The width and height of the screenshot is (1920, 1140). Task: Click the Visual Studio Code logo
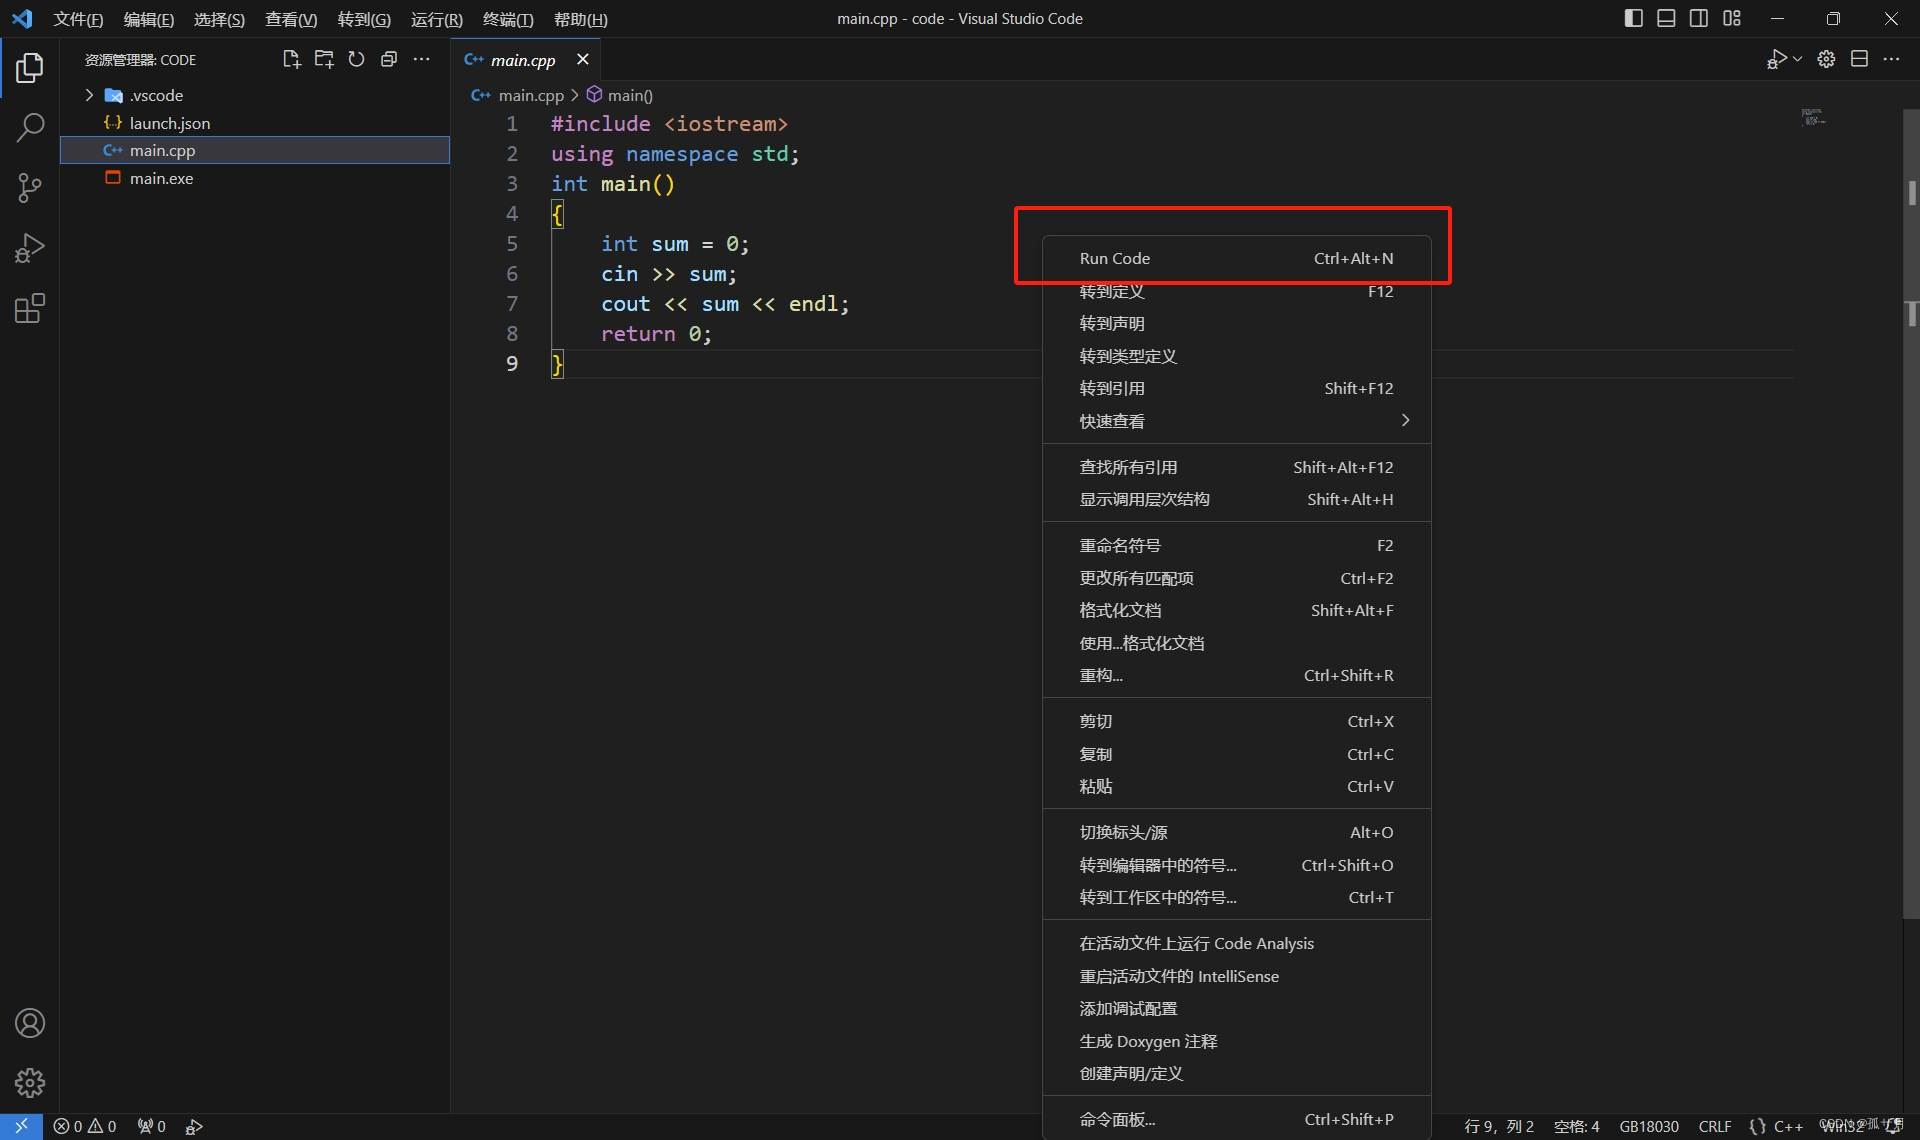(22, 19)
